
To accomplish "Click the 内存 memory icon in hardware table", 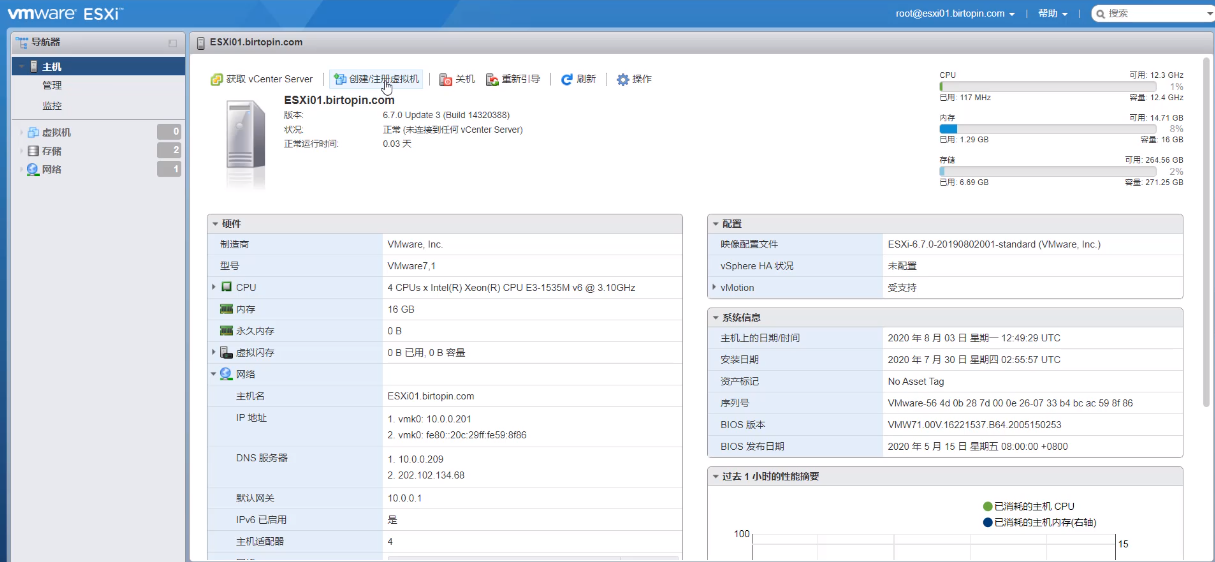I will tap(226, 309).
